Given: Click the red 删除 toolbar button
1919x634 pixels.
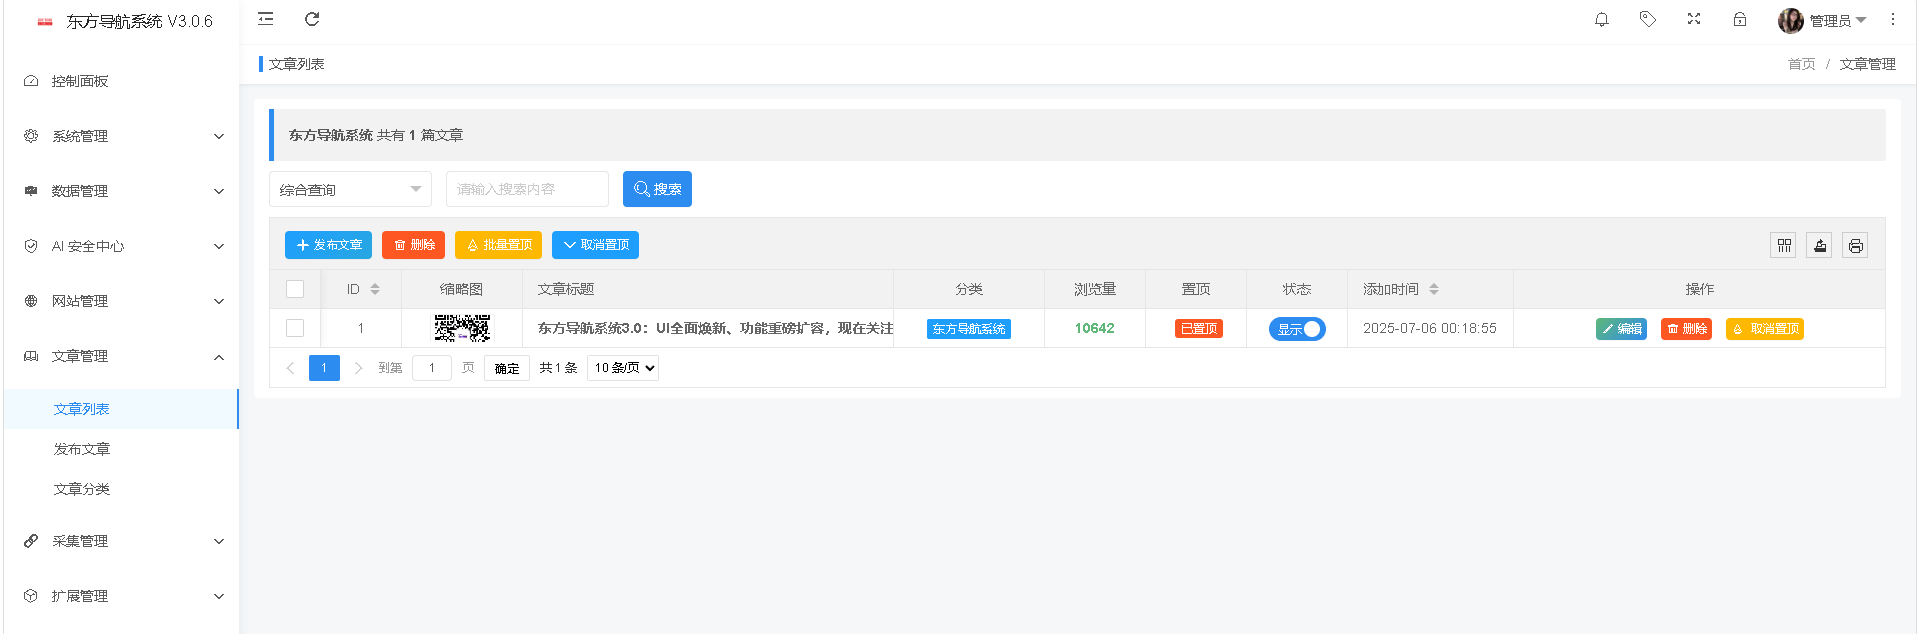Looking at the screenshot, I should point(413,245).
